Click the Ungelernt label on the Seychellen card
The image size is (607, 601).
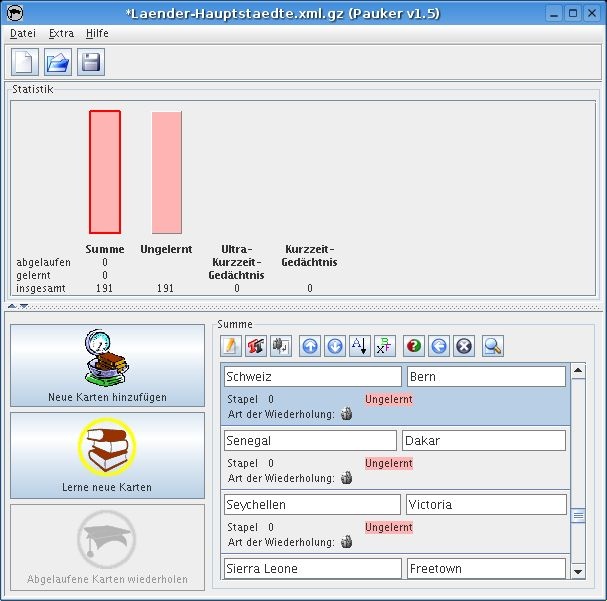389,527
